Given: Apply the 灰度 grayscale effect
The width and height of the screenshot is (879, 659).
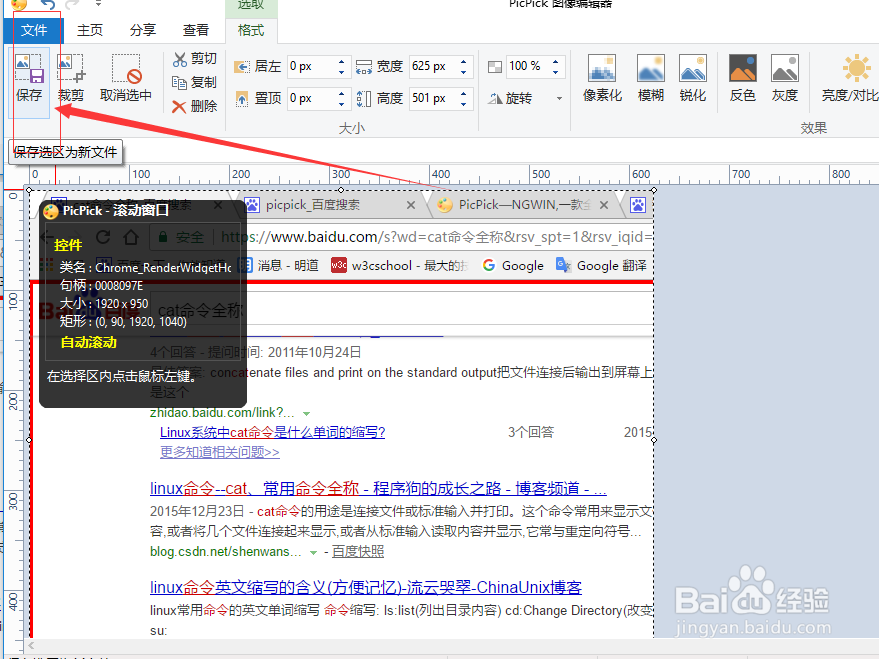Looking at the screenshot, I should 785,78.
